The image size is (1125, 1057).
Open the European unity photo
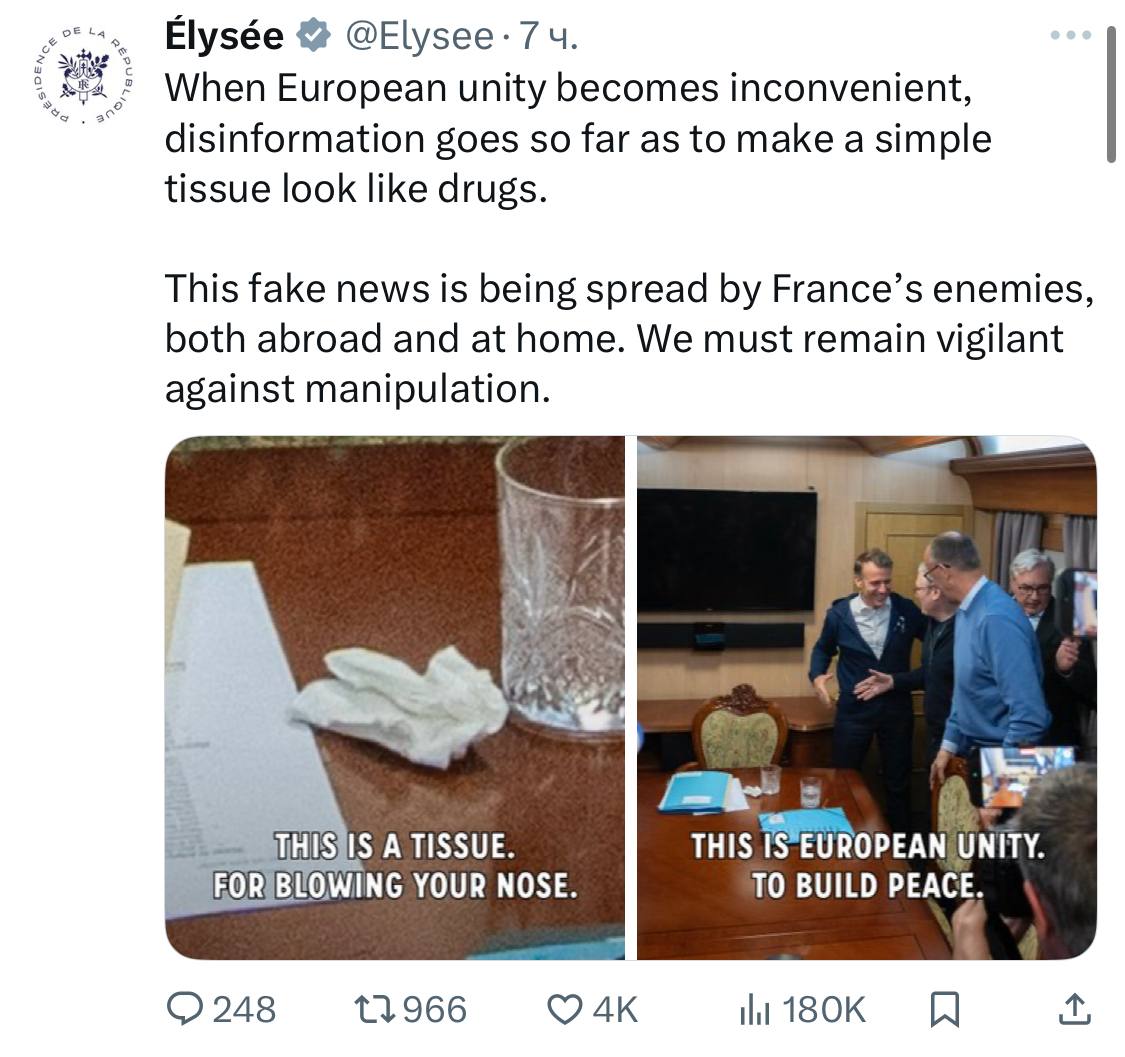(866, 697)
